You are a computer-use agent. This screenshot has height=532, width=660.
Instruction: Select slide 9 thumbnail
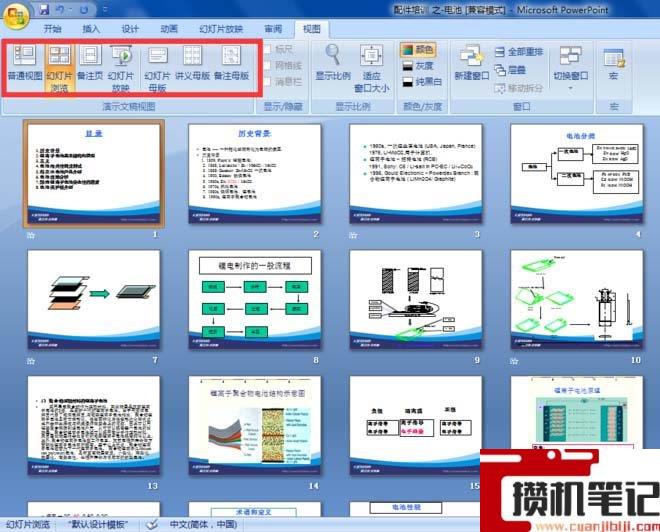415,299
